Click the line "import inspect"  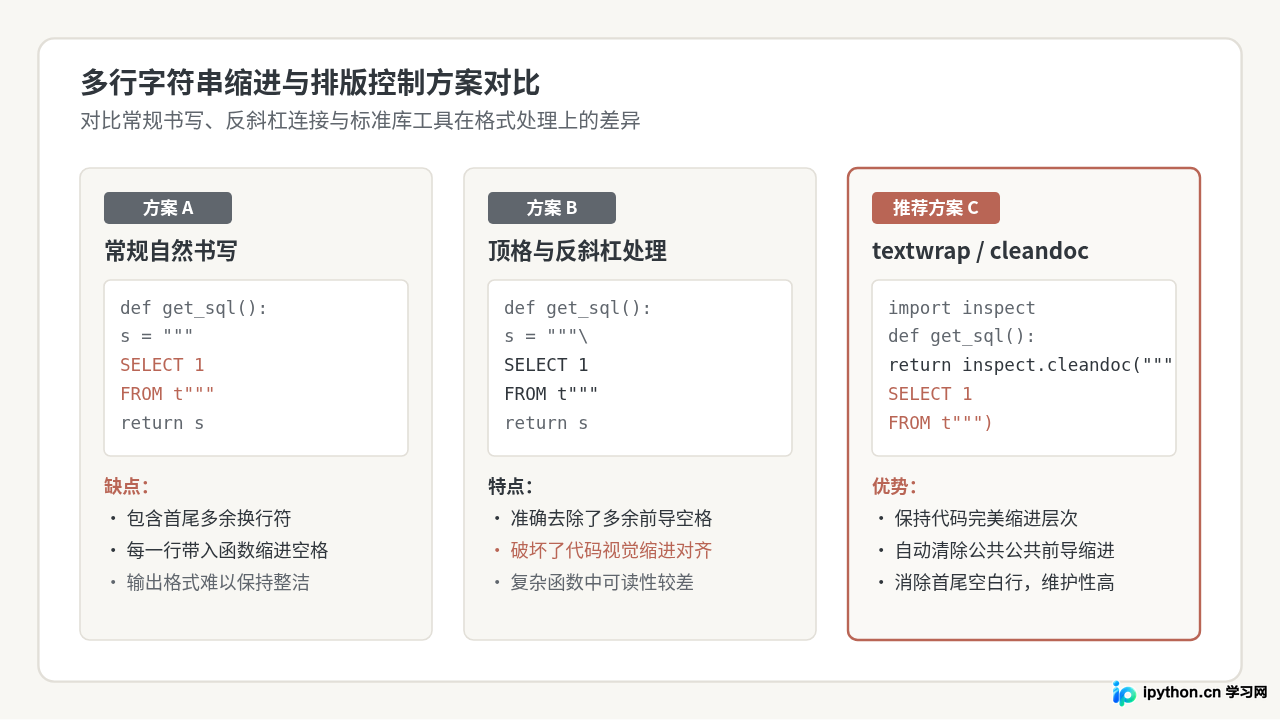pyautogui.click(x=962, y=308)
